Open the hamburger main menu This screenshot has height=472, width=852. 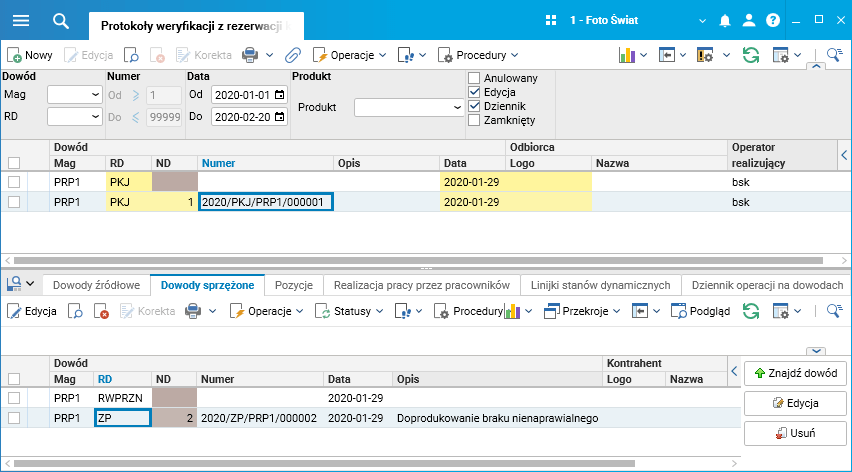point(21,21)
